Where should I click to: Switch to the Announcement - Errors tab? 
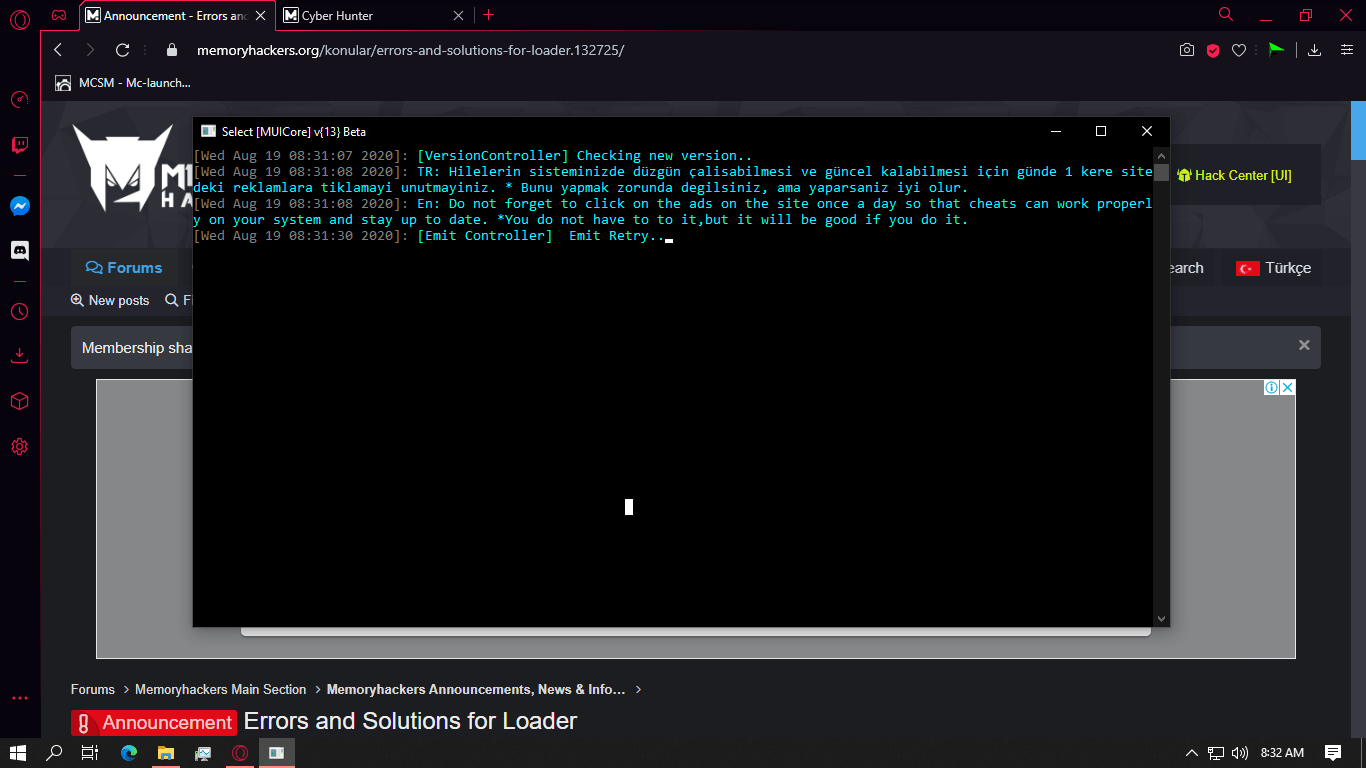[x=175, y=15]
